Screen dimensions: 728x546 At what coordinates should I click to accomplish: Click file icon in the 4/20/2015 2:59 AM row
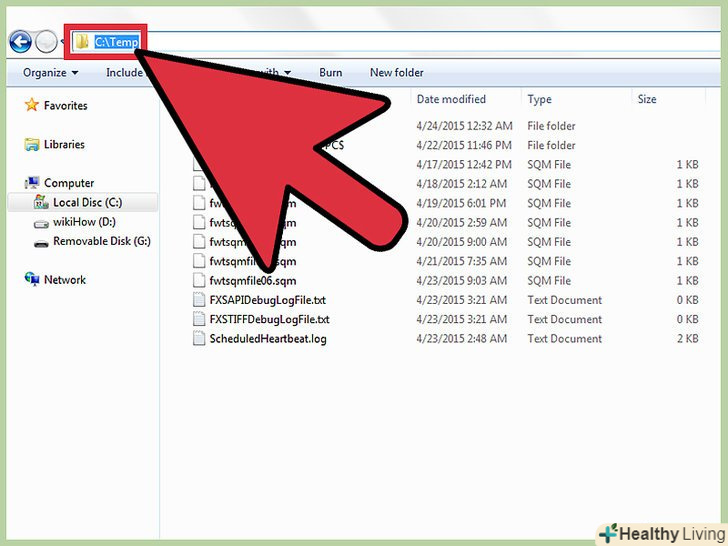point(199,222)
